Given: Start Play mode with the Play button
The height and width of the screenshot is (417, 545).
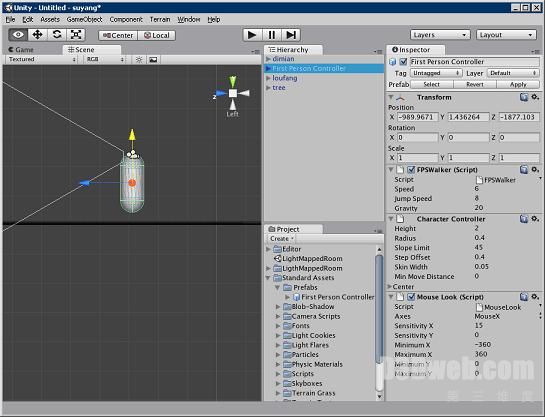Looking at the screenshot, I should 252,35.
